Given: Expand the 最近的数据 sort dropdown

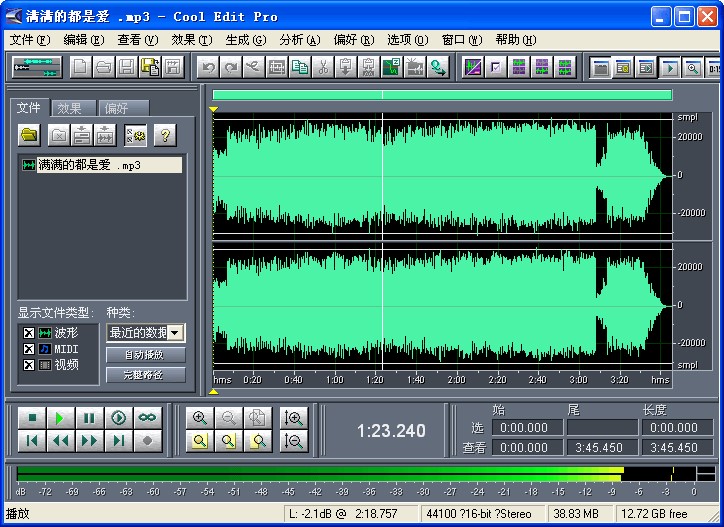Looking at the screenshot, I should (175, 333).
